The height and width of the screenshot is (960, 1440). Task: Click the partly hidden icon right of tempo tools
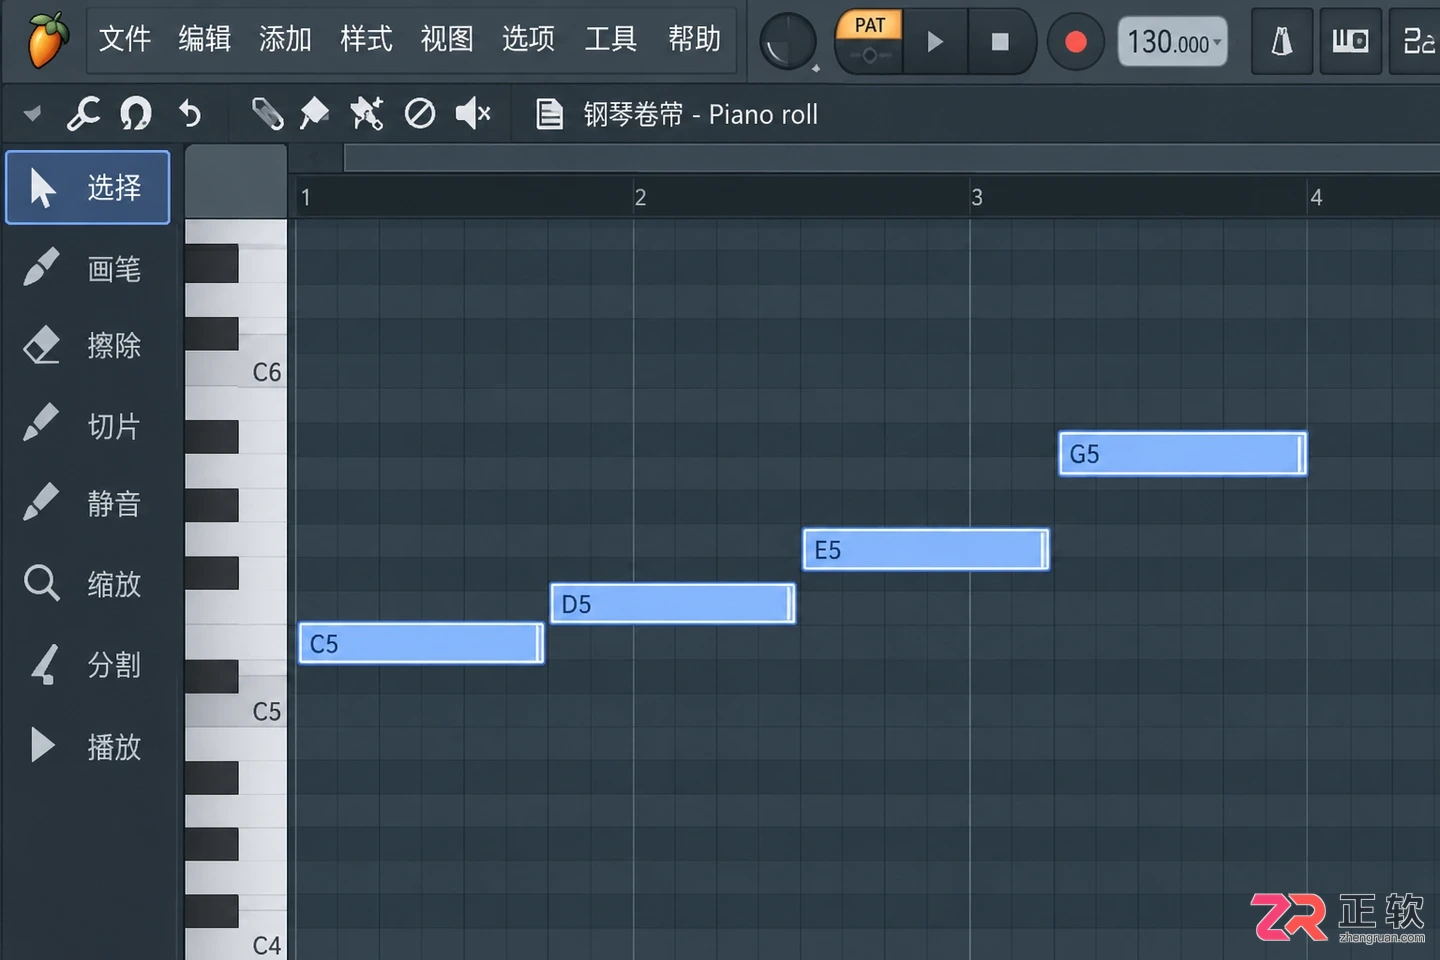point(1416,41)
